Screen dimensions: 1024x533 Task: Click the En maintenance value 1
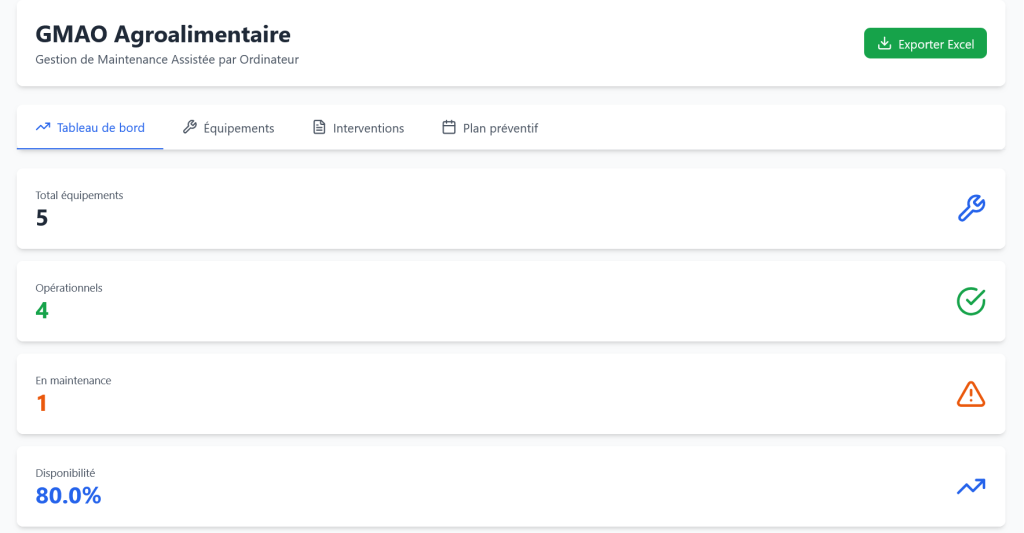tap(42, 403)
